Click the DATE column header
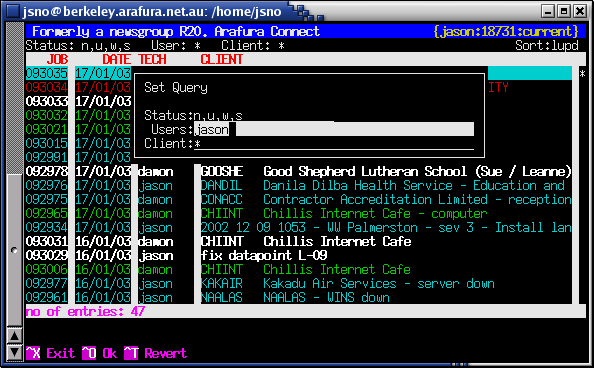 click(x=116, y=60)
